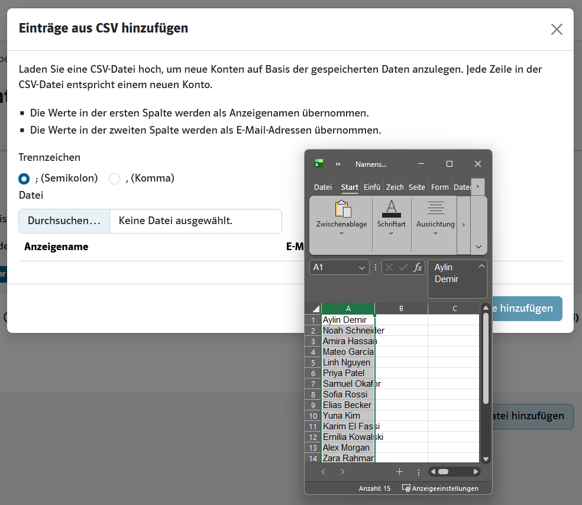Click the Excel app icon in title bar
Image resolution: width=582 pixels, height=505 pixels.
point(318,164)
